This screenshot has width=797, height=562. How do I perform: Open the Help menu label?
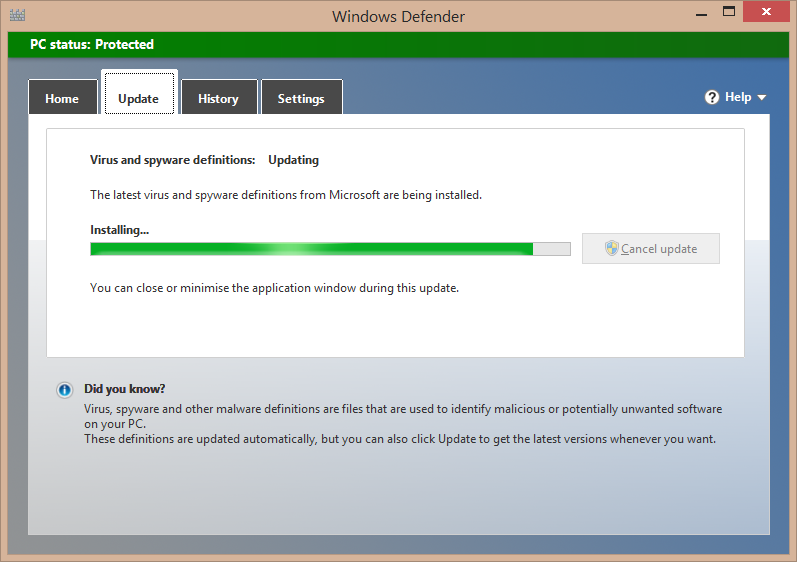[x=738, y=97]
